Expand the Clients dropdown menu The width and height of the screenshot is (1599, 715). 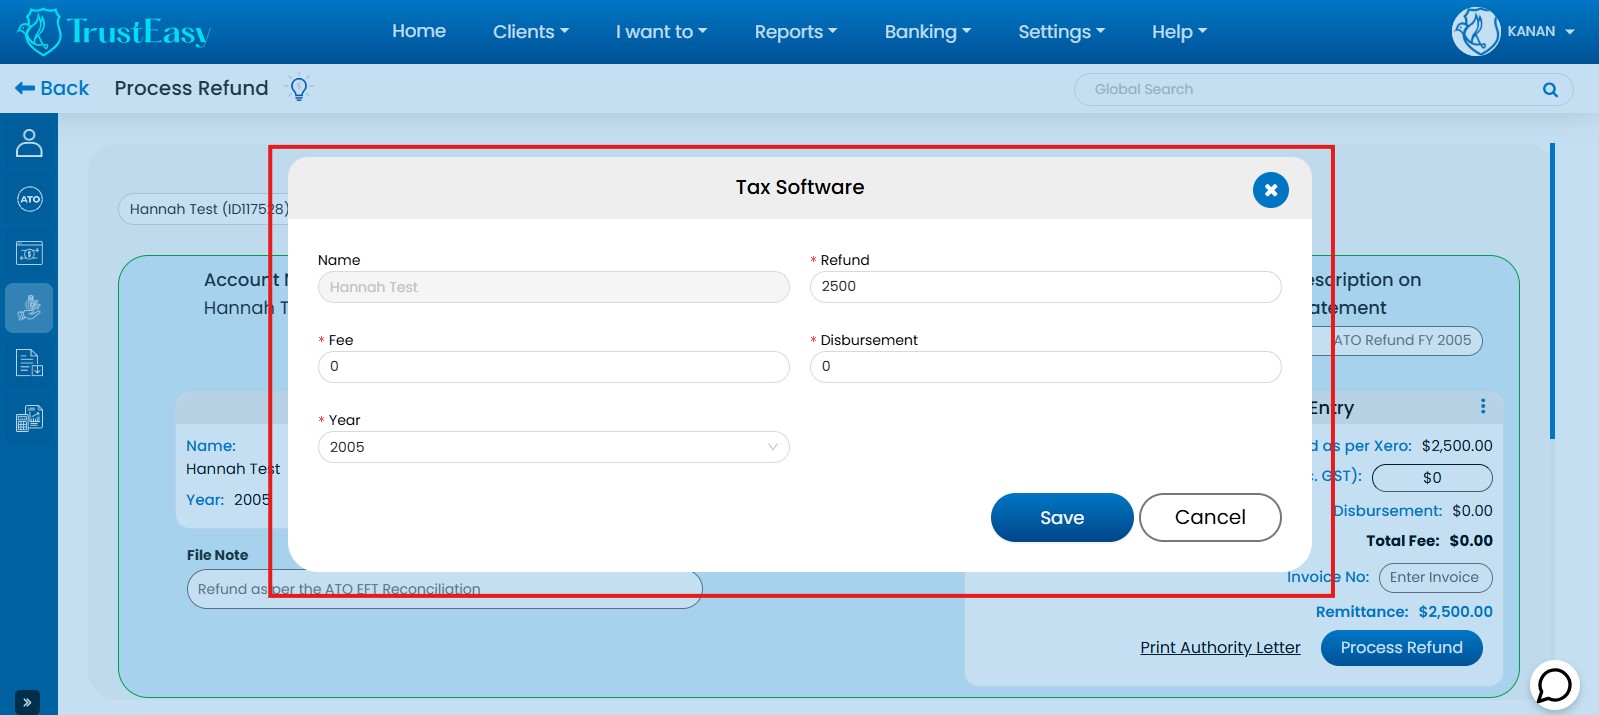coord(530,31)
